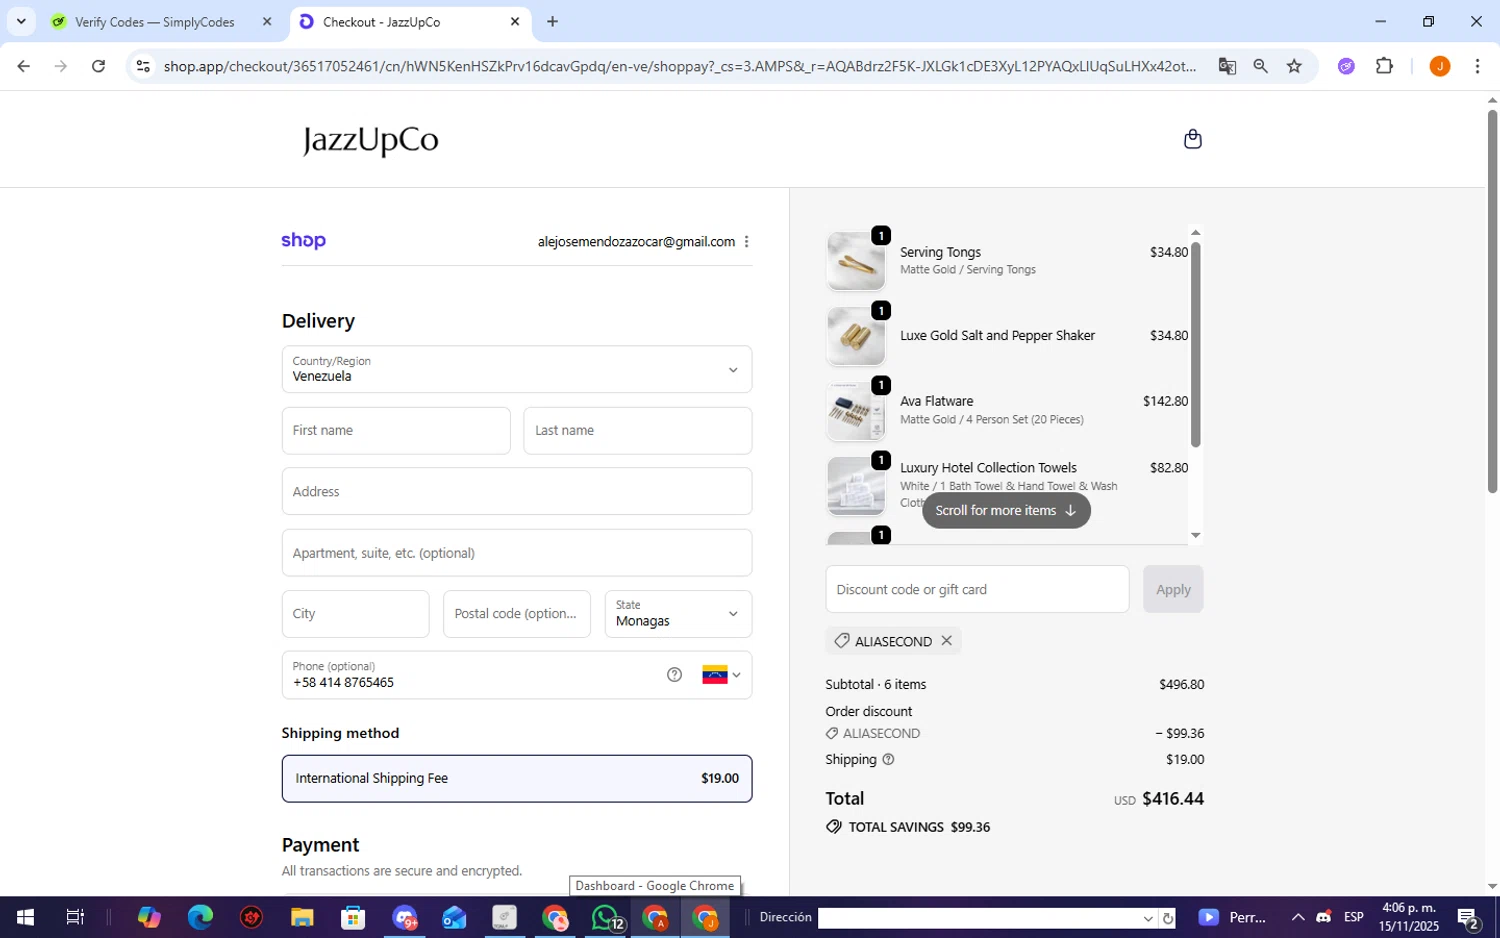Screen dimensions: 1500x938
Task: Reload the current page
Action: 98,66
